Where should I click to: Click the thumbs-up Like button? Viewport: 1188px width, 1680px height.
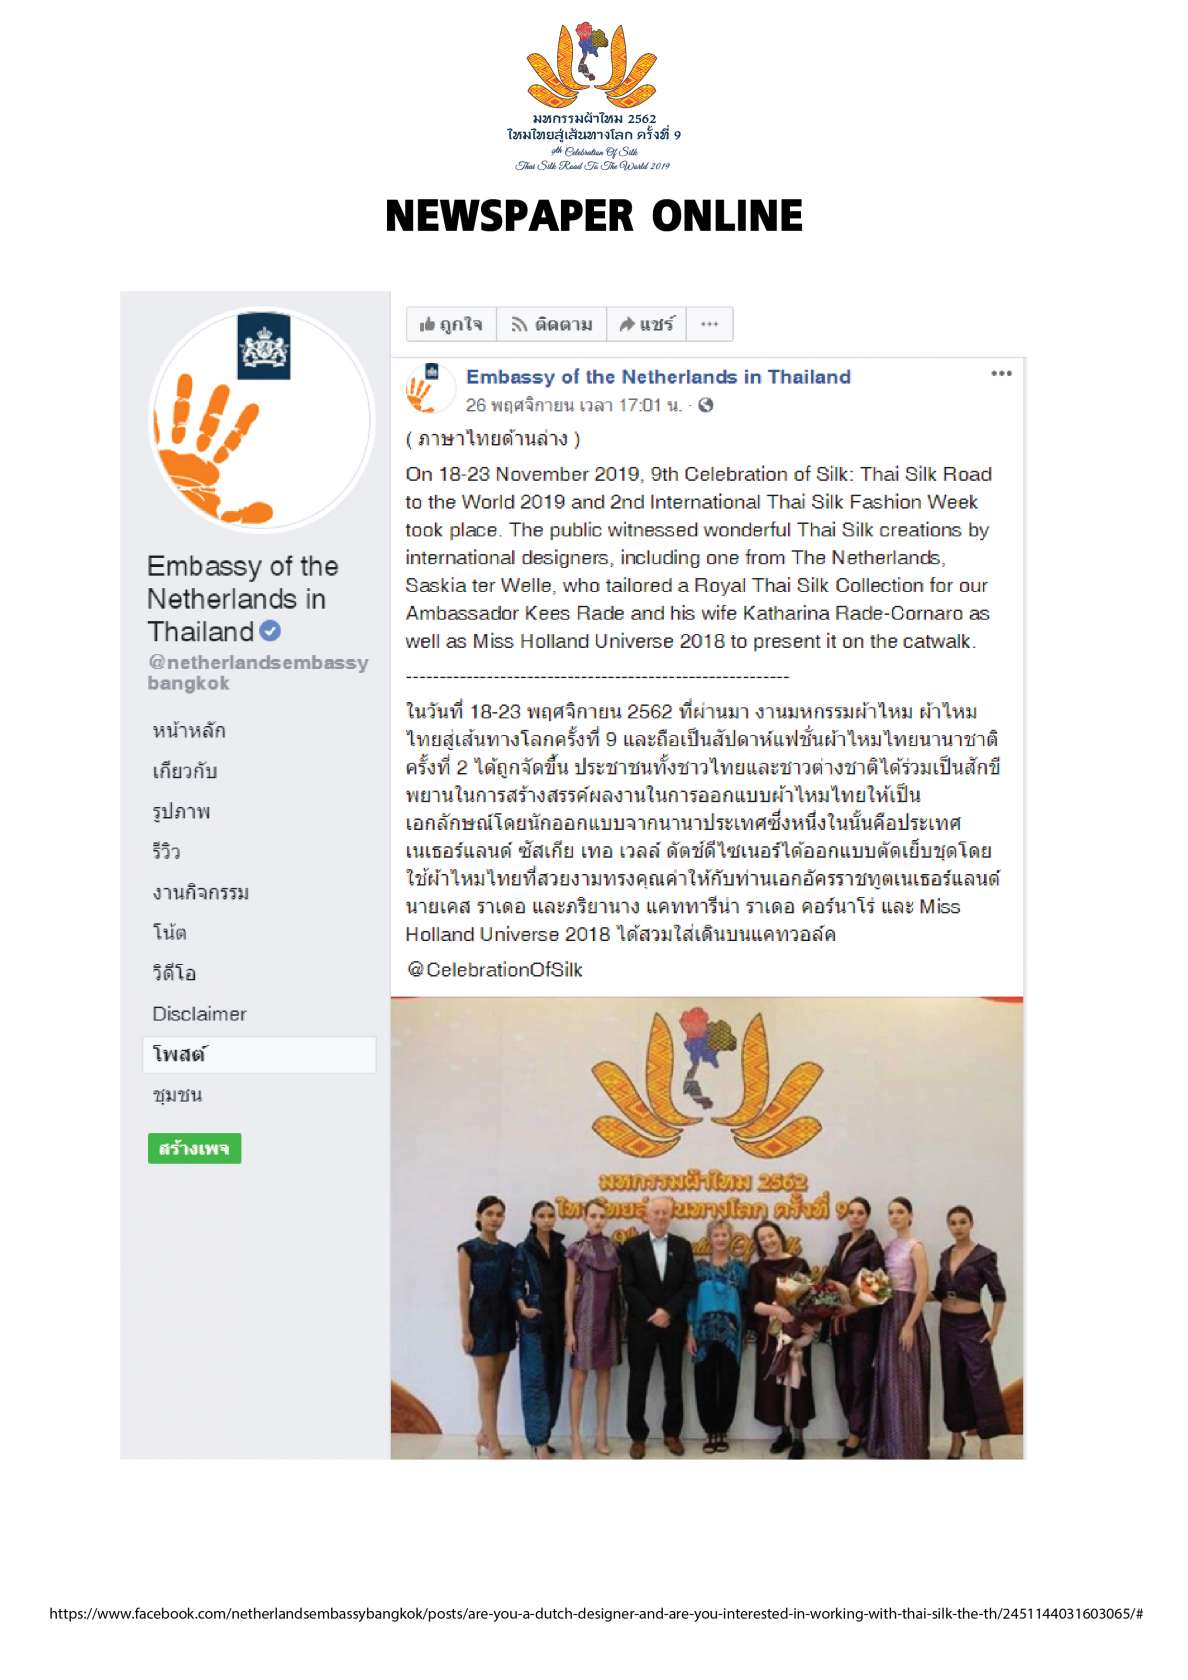coord(451,324)
